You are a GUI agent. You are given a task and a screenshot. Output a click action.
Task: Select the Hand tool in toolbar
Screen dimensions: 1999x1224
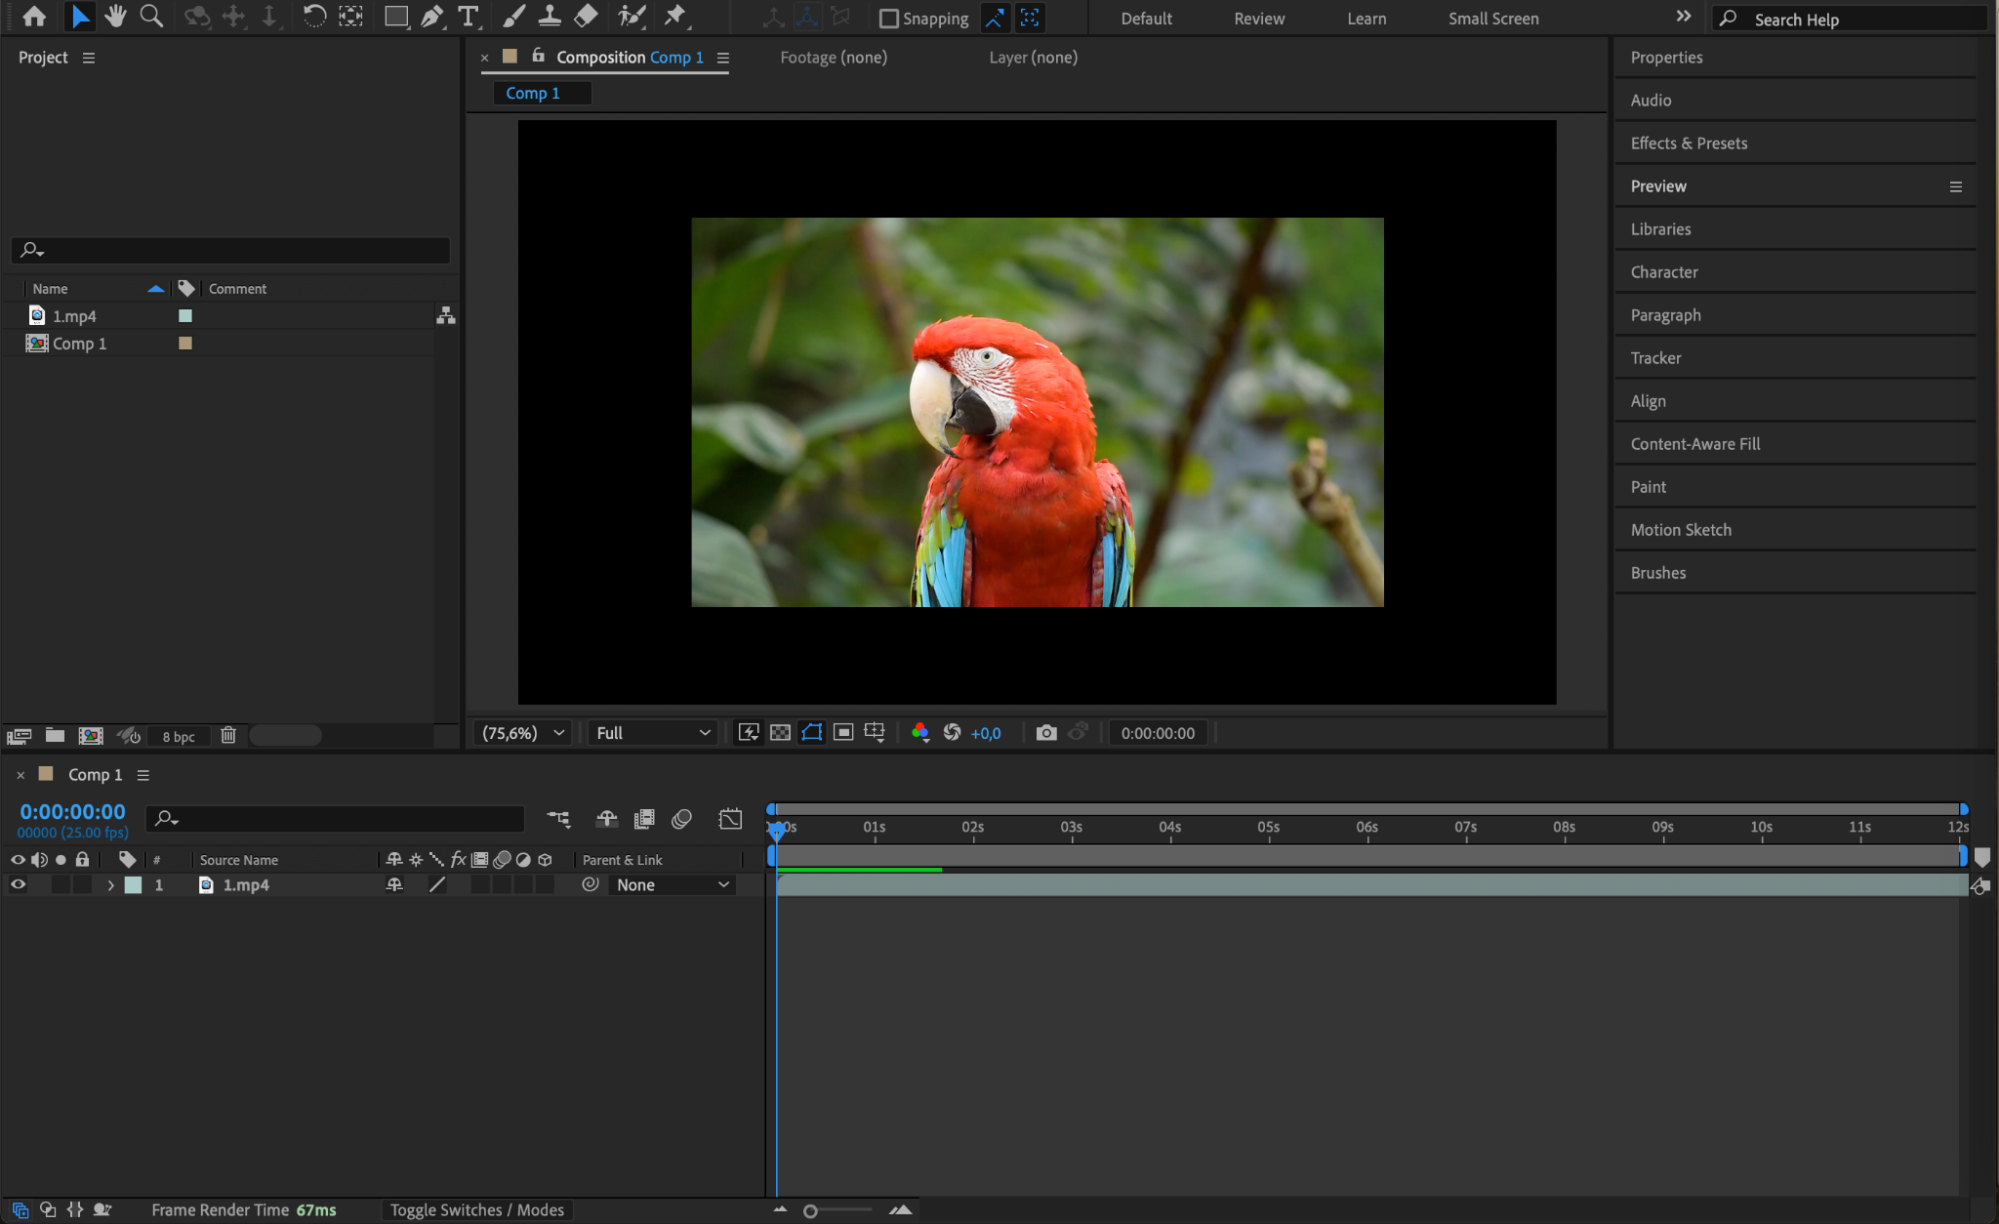(x=116, y=16)
